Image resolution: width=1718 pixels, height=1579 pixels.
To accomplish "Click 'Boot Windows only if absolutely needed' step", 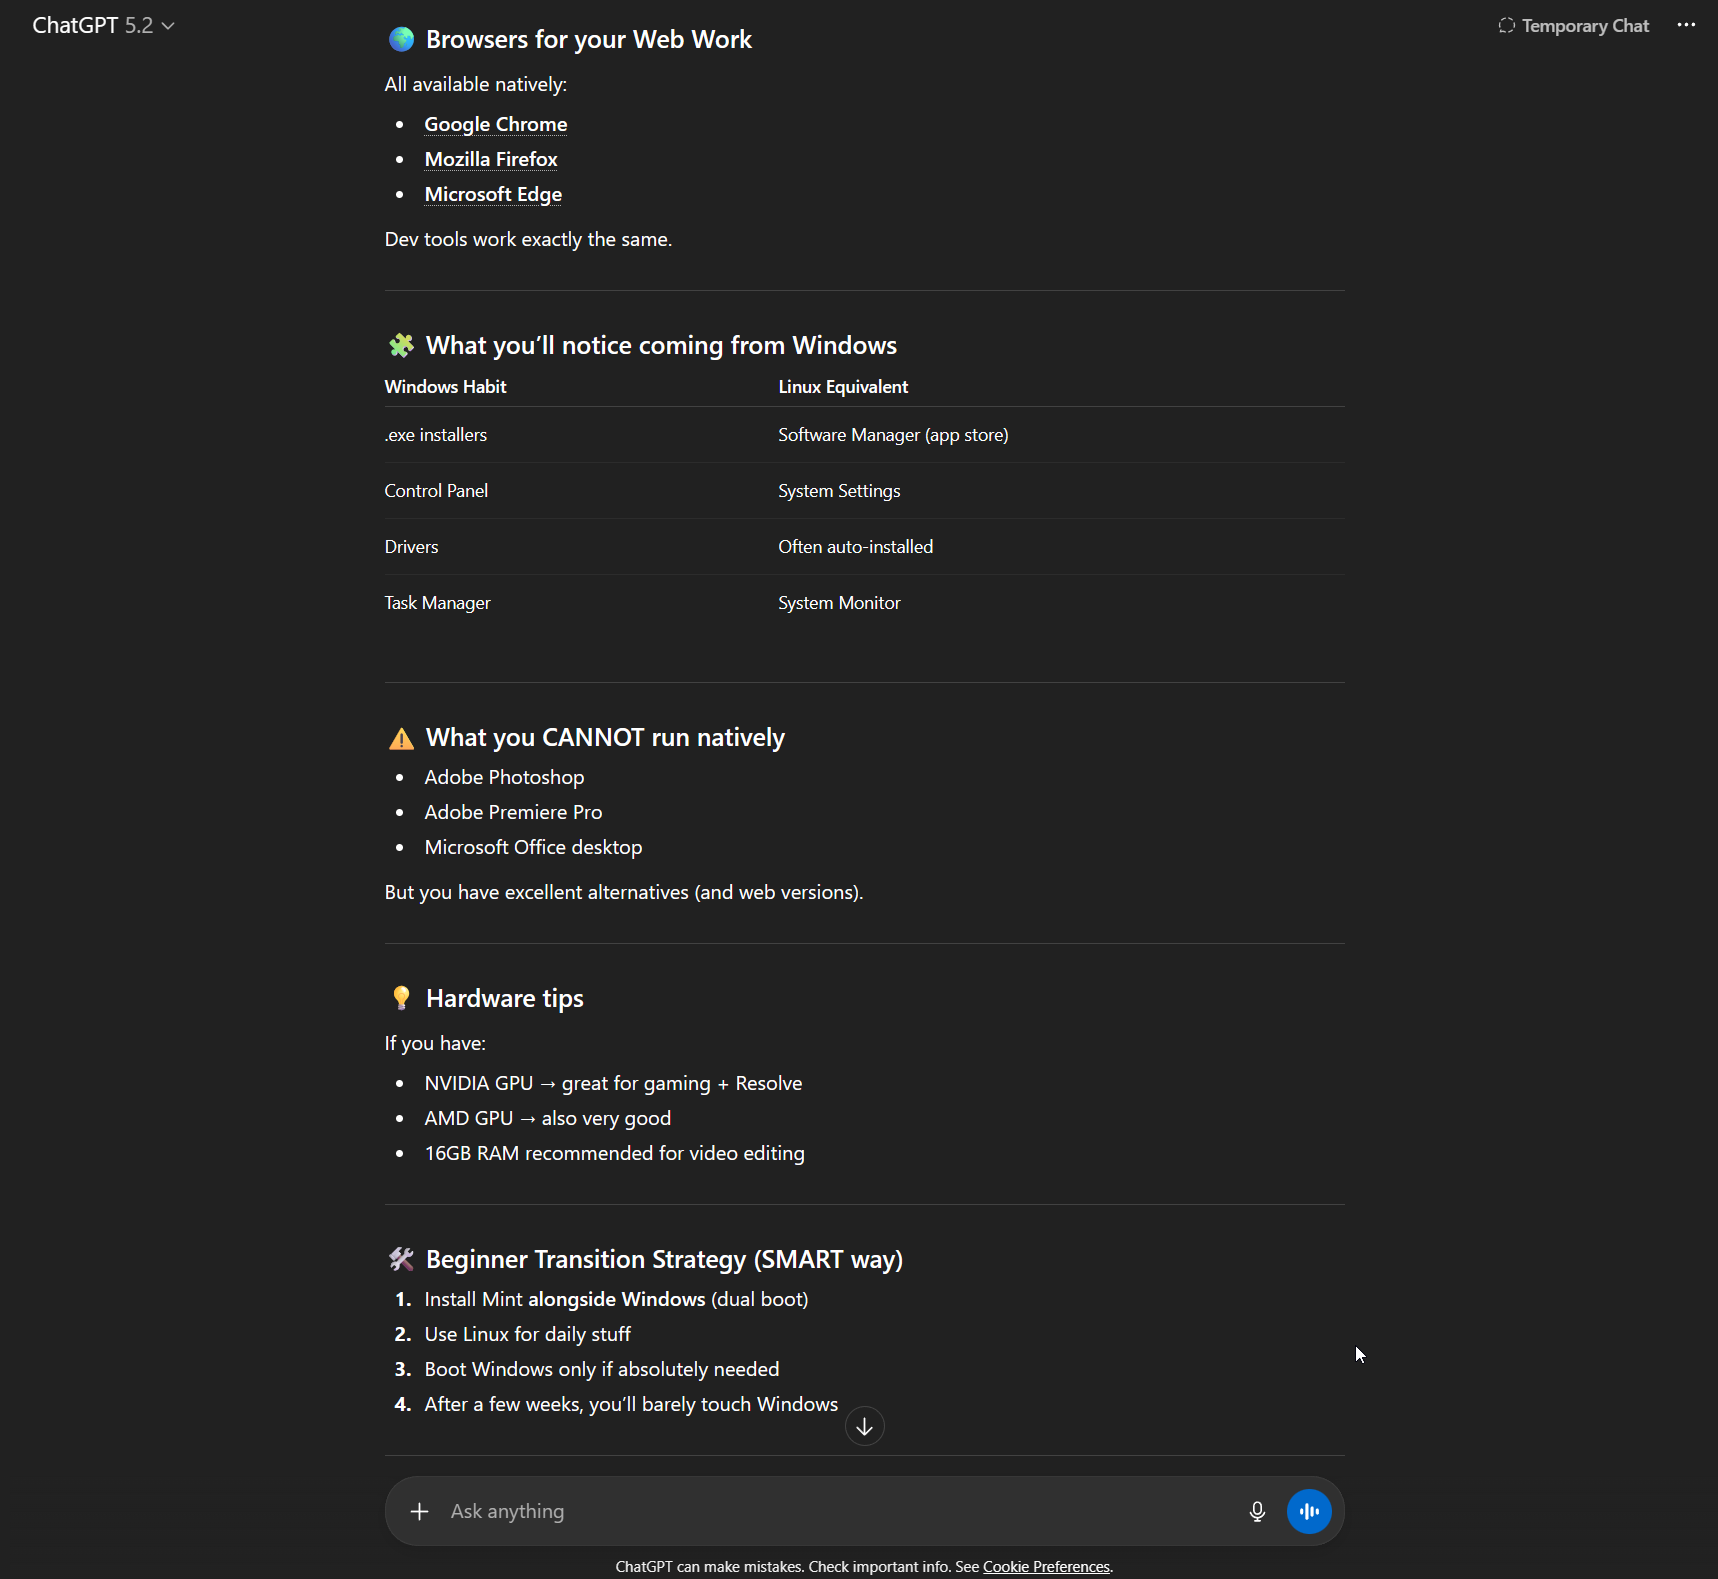I will click(x=601, y=1369).
